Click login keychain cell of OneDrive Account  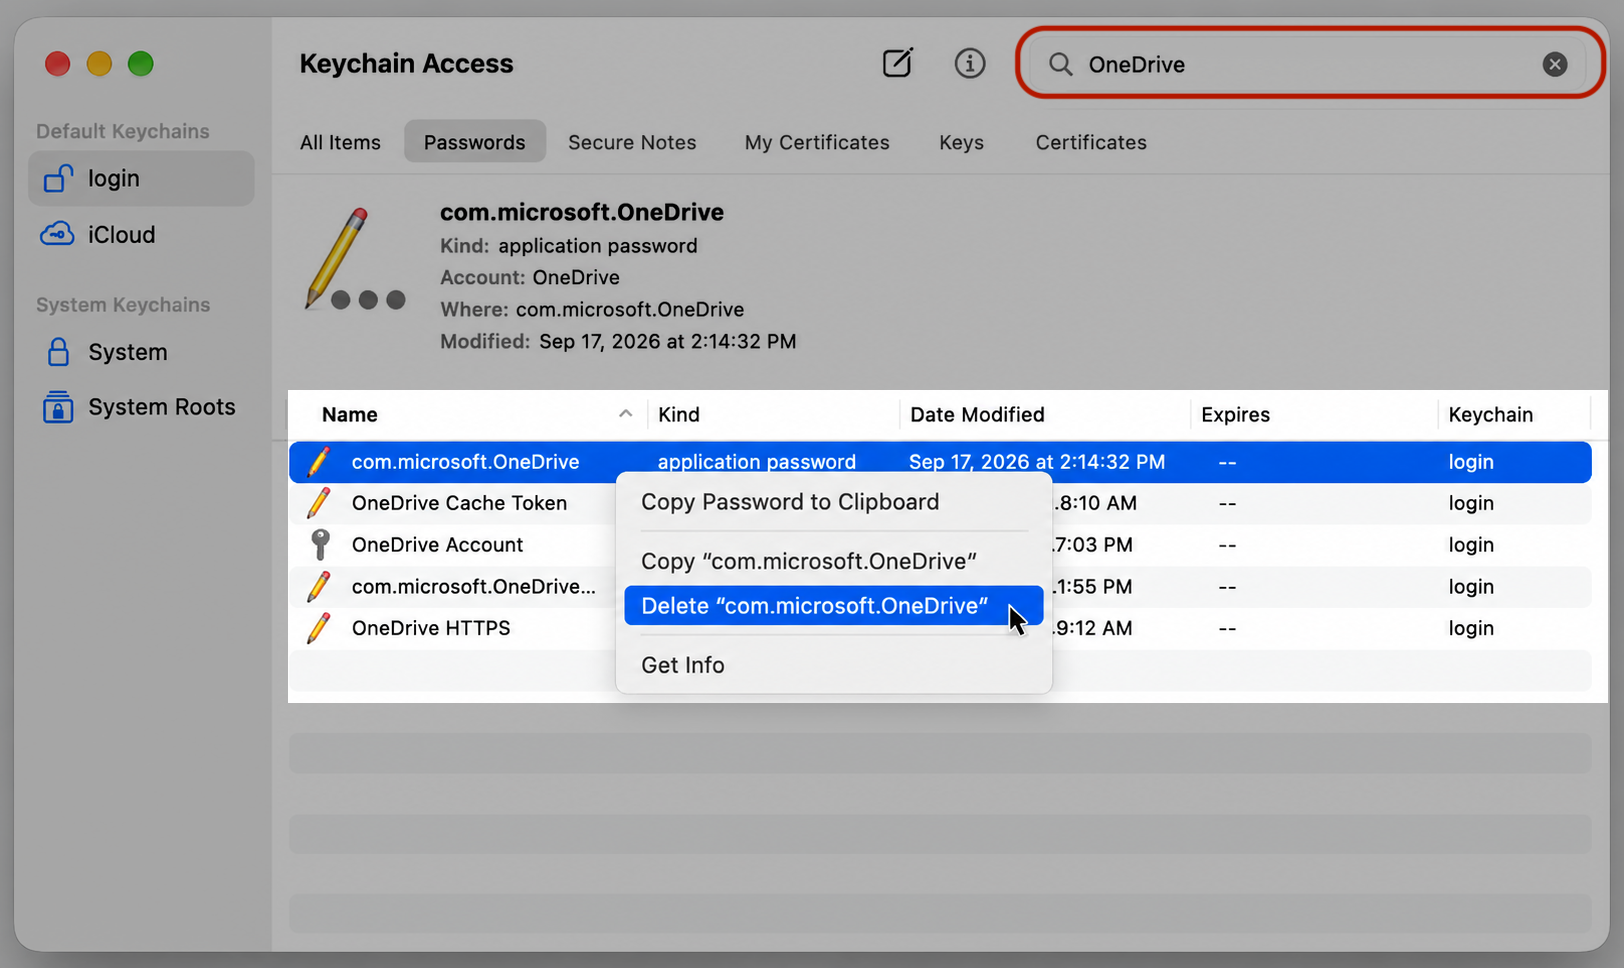pos(1471,545)
